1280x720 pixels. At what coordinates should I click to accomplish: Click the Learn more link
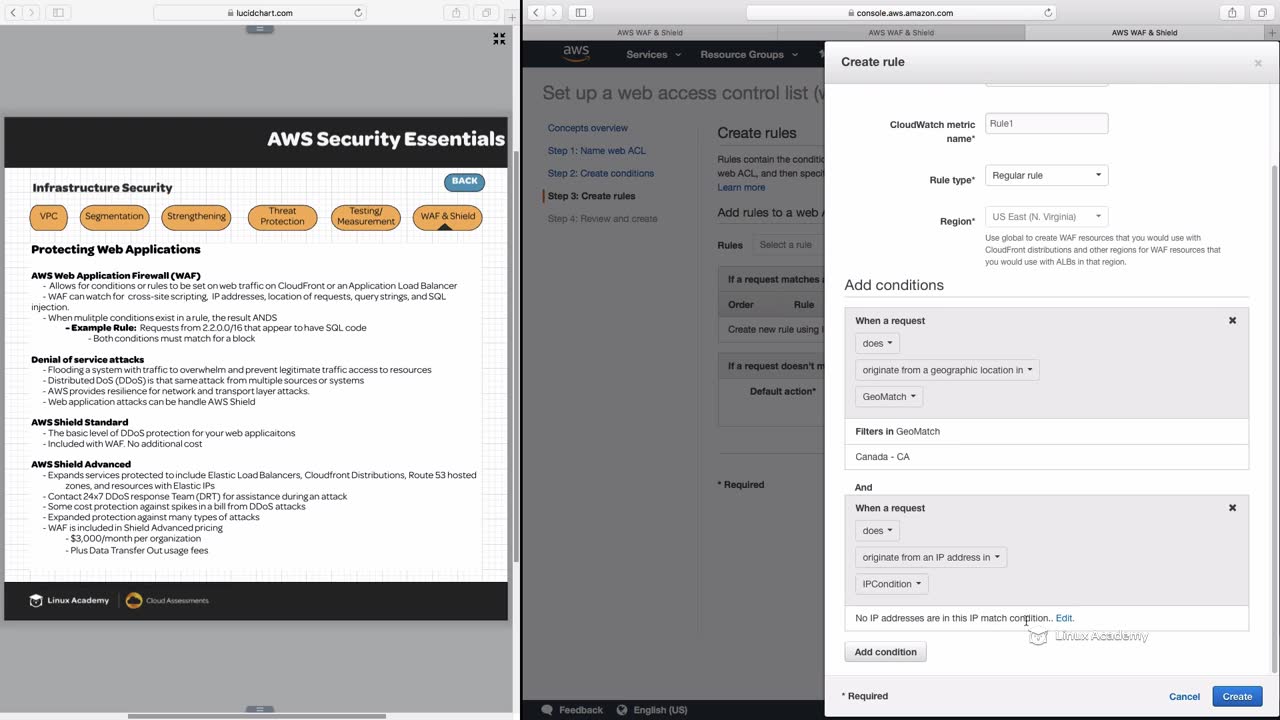(x=741, y=187)
